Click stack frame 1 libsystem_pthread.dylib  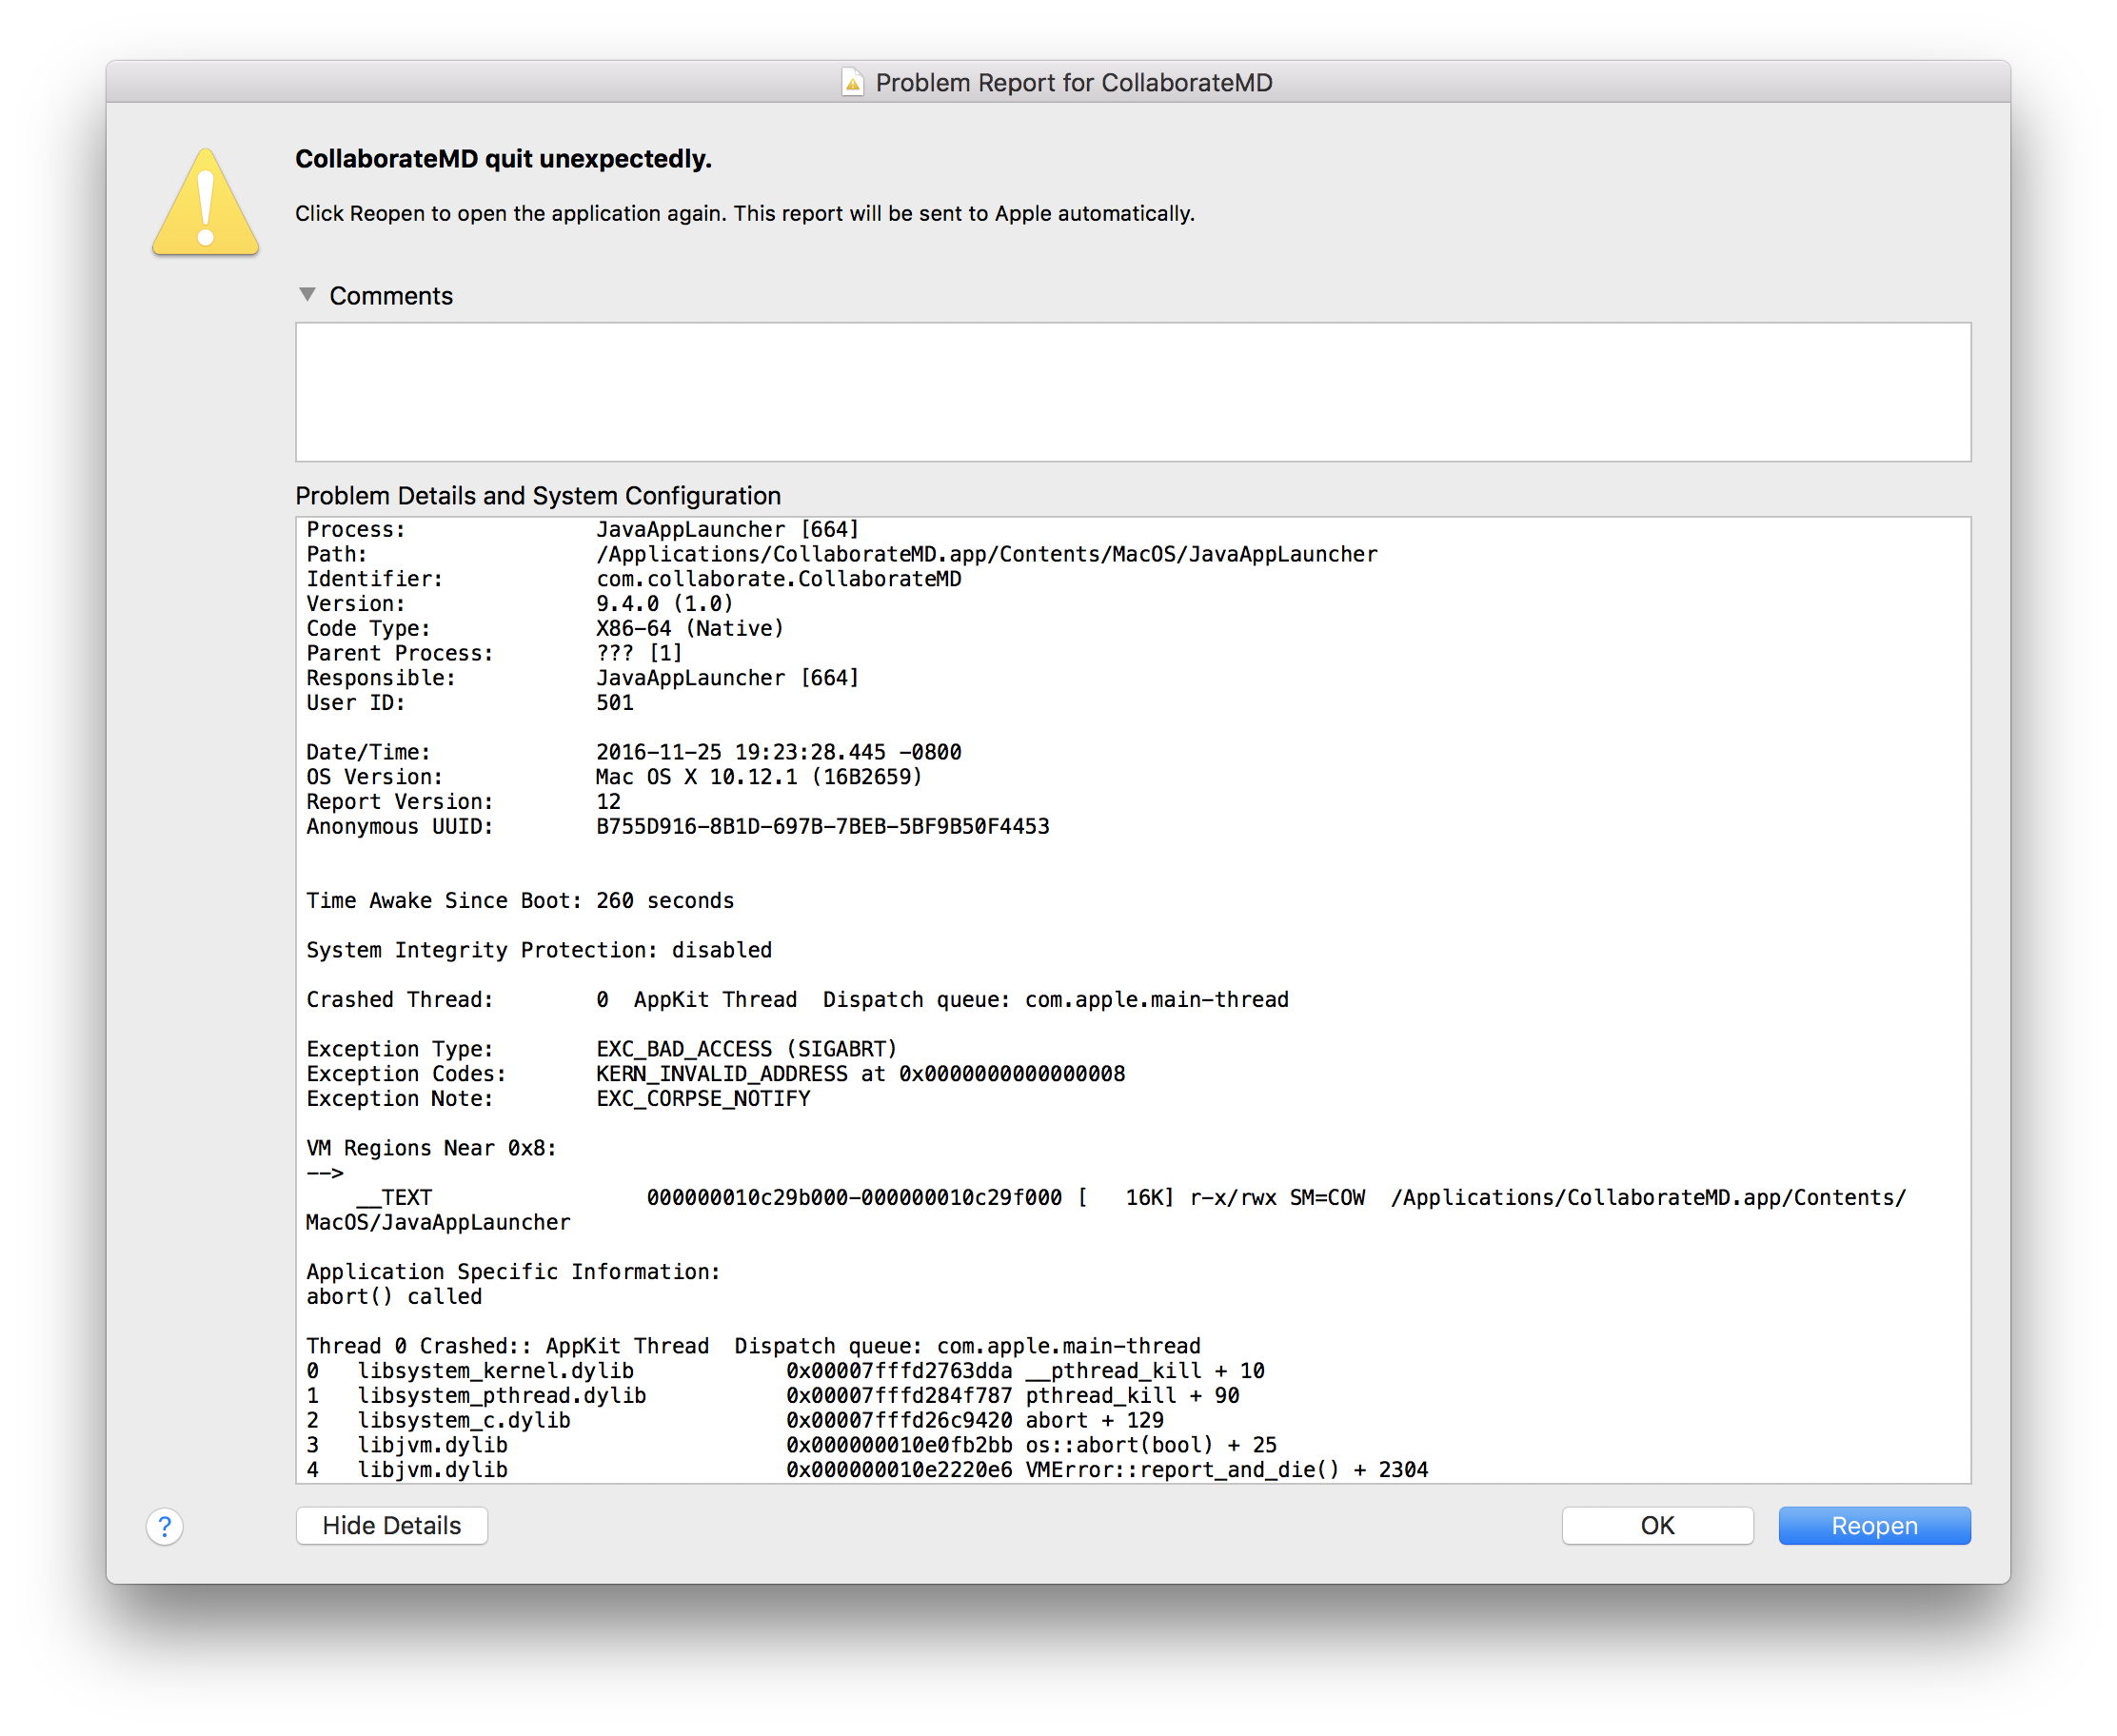(x=773, y=1396)
